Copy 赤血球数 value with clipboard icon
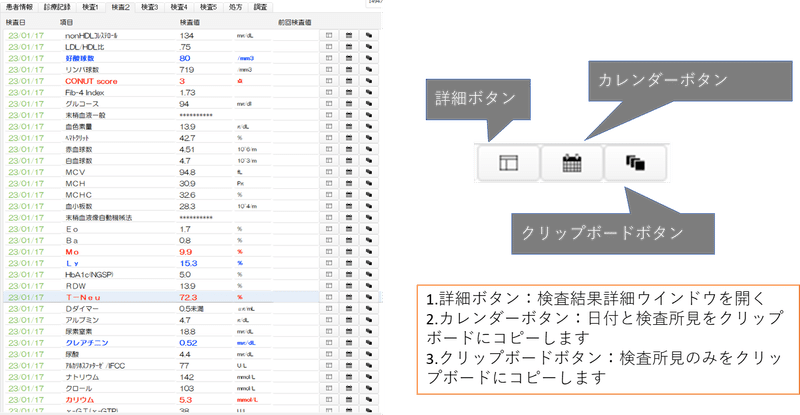The width and height of the screenshot is (800, 415). coord(369,149)
